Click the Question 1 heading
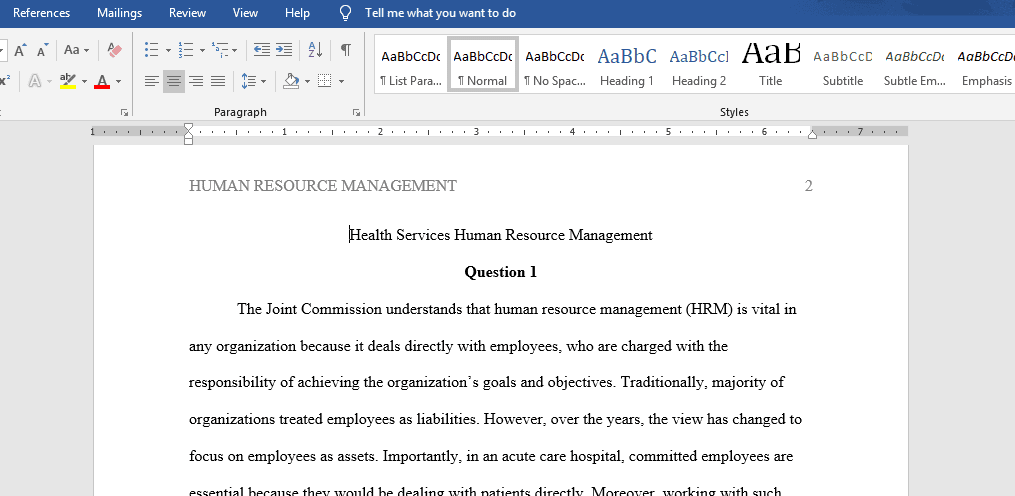 [x=501, y=272]
